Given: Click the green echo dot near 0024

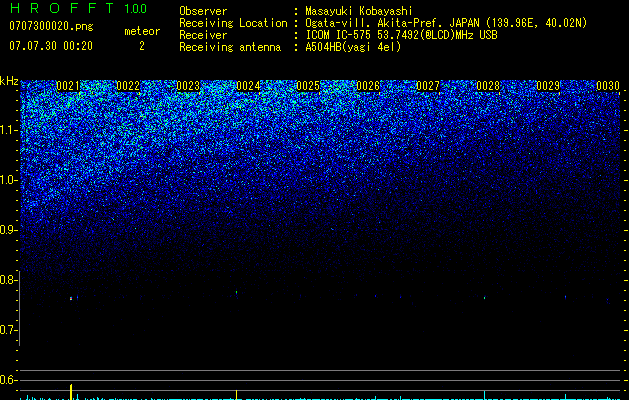Looking at the screenshot, I should (x=237, y=292).
